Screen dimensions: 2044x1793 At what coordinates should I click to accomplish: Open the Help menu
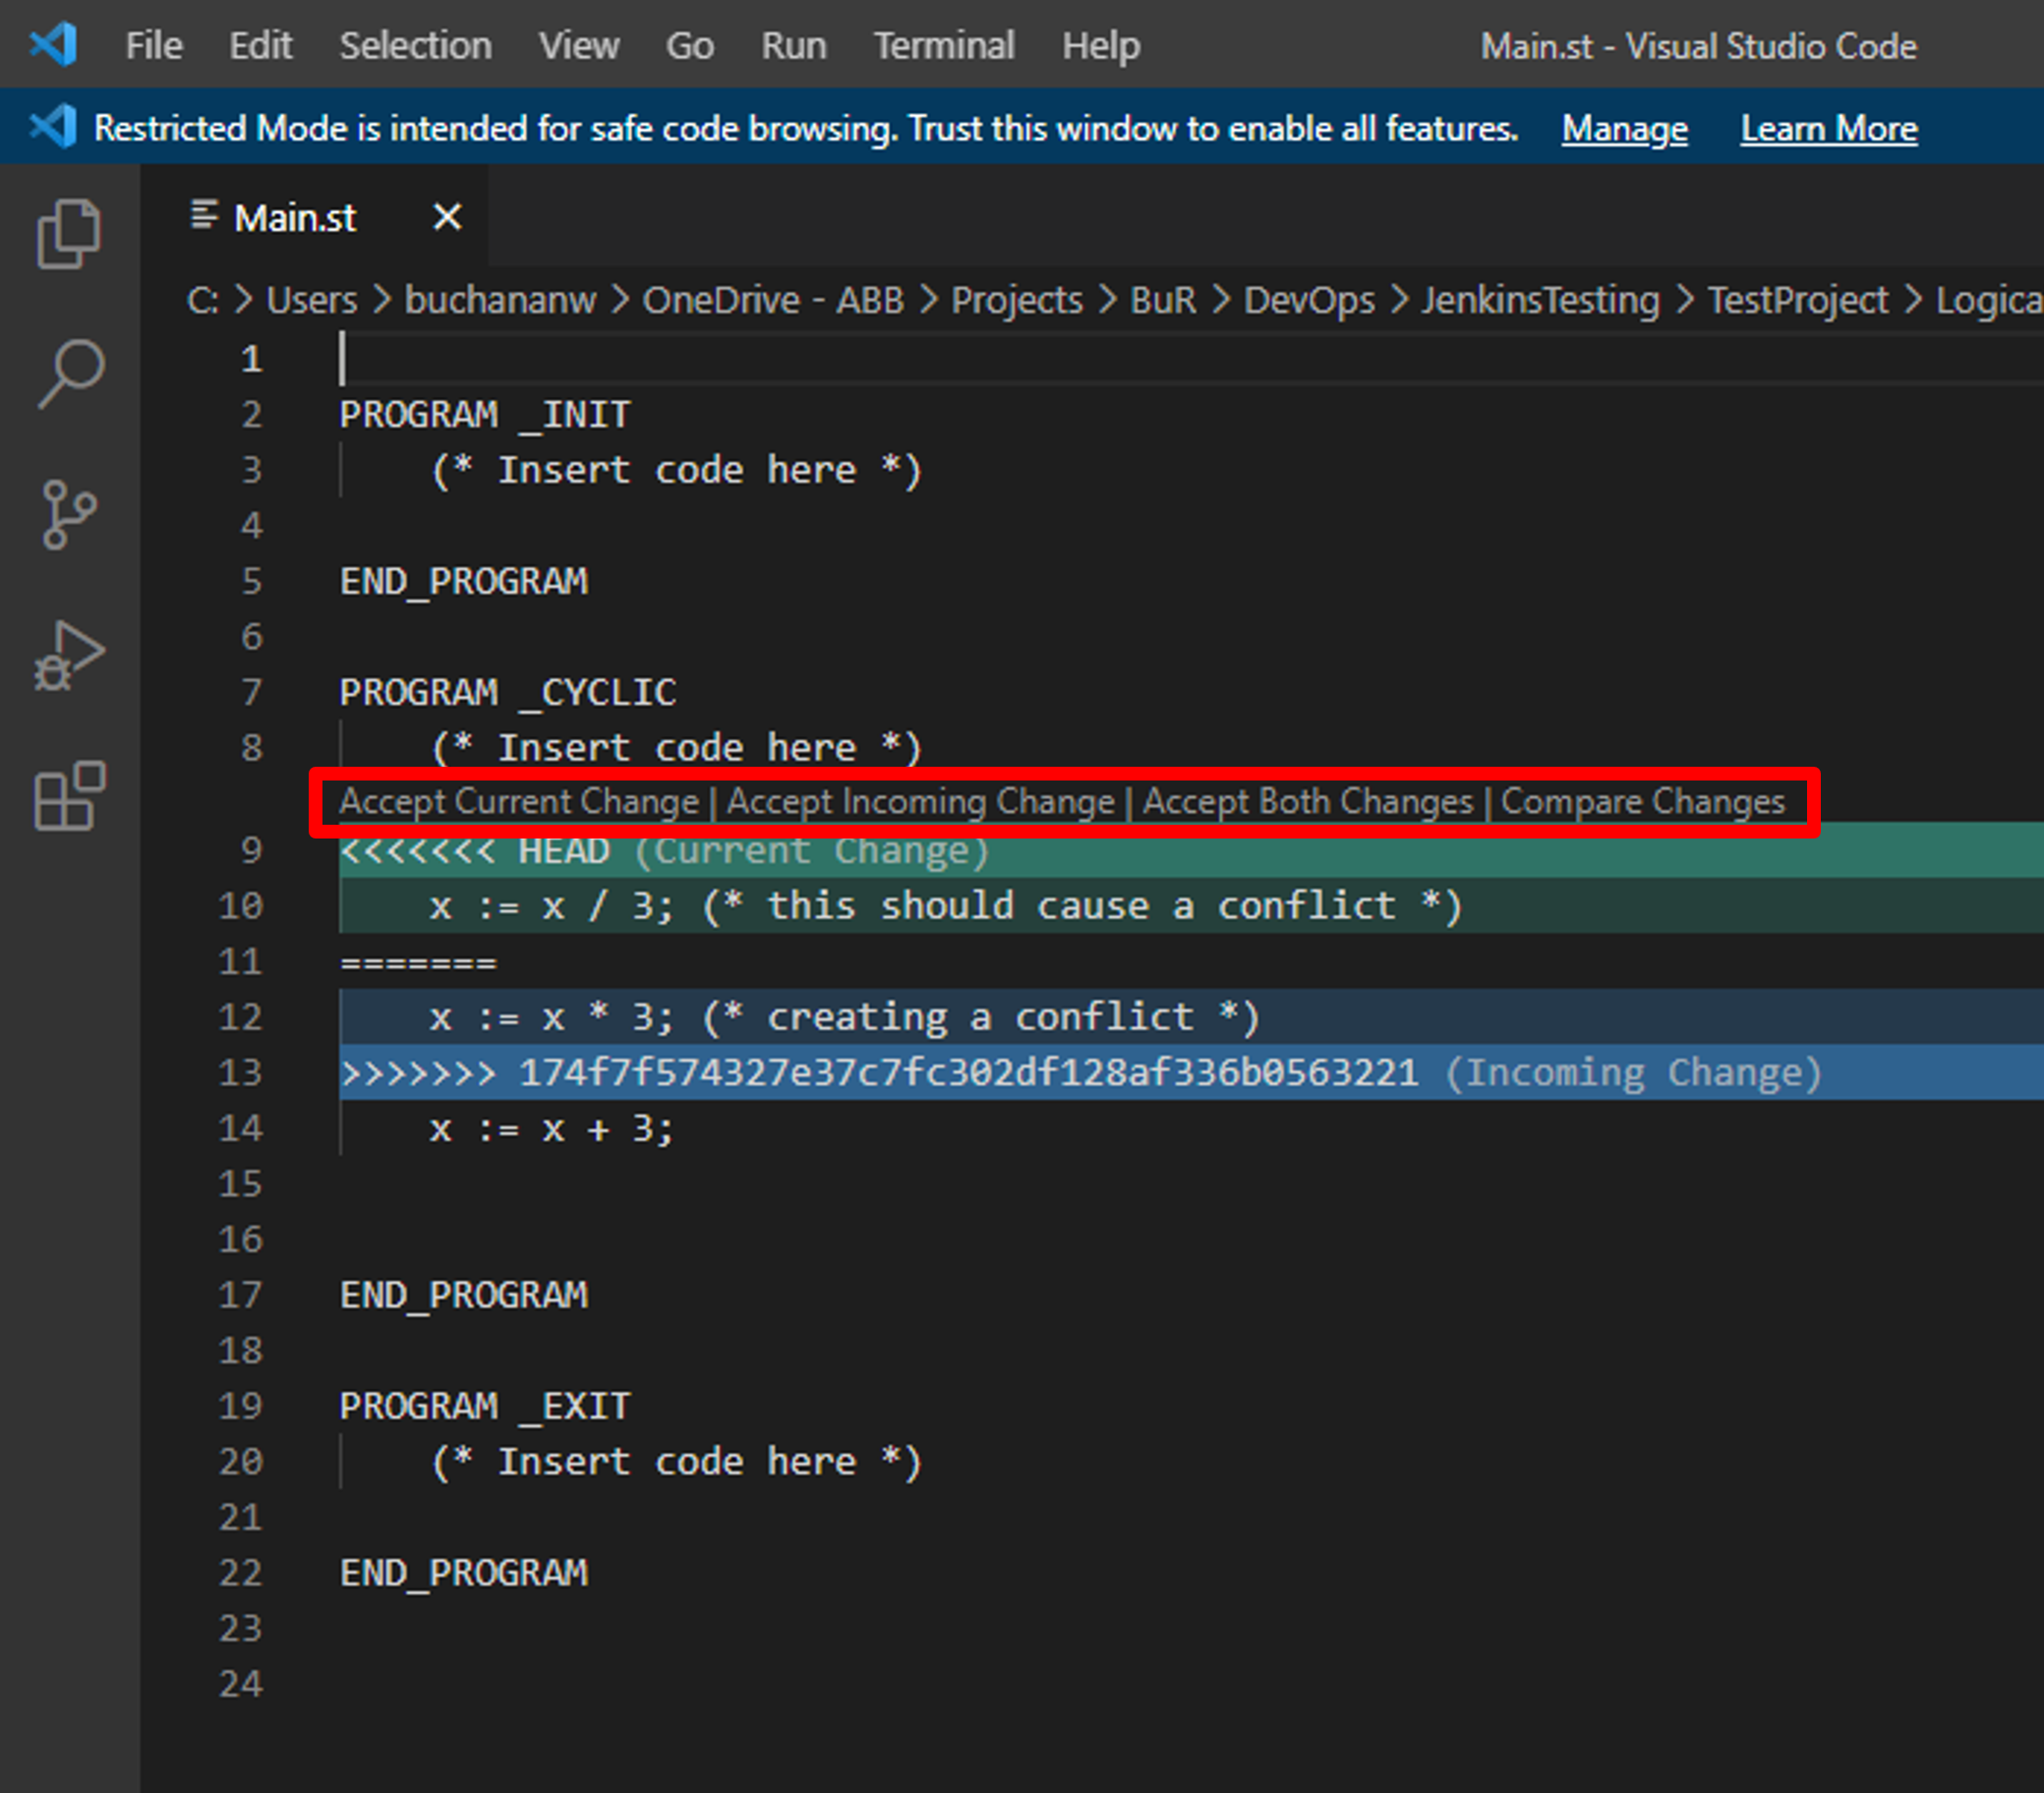1100,46
